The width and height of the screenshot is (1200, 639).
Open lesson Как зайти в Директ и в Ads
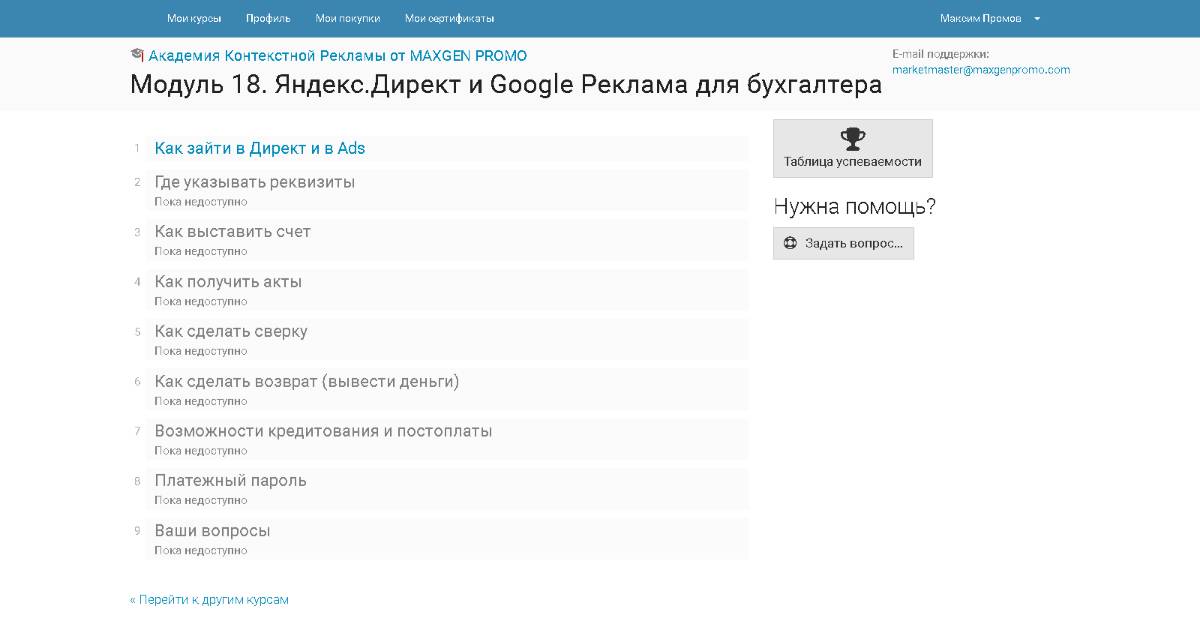(260, 148)
